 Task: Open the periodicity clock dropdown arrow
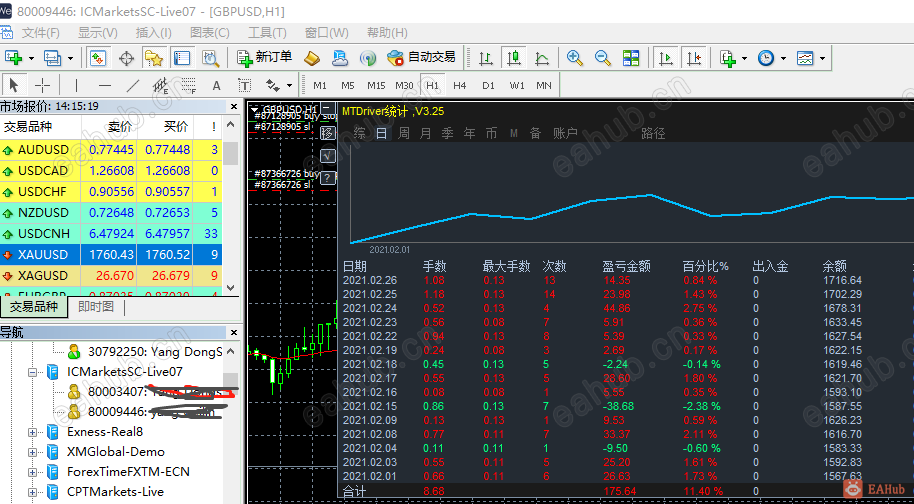point(783,58)
